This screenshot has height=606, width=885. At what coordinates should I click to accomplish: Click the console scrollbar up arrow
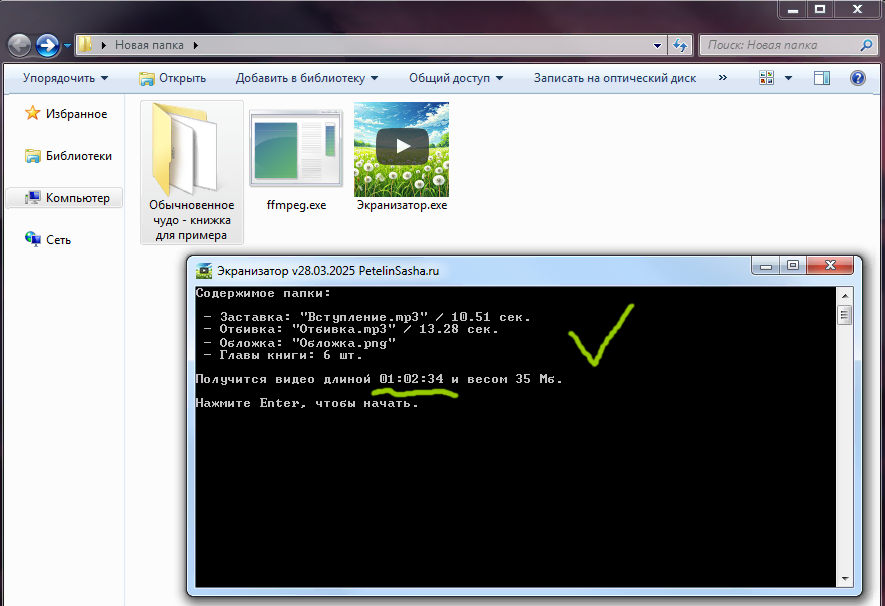click(845, 295)
